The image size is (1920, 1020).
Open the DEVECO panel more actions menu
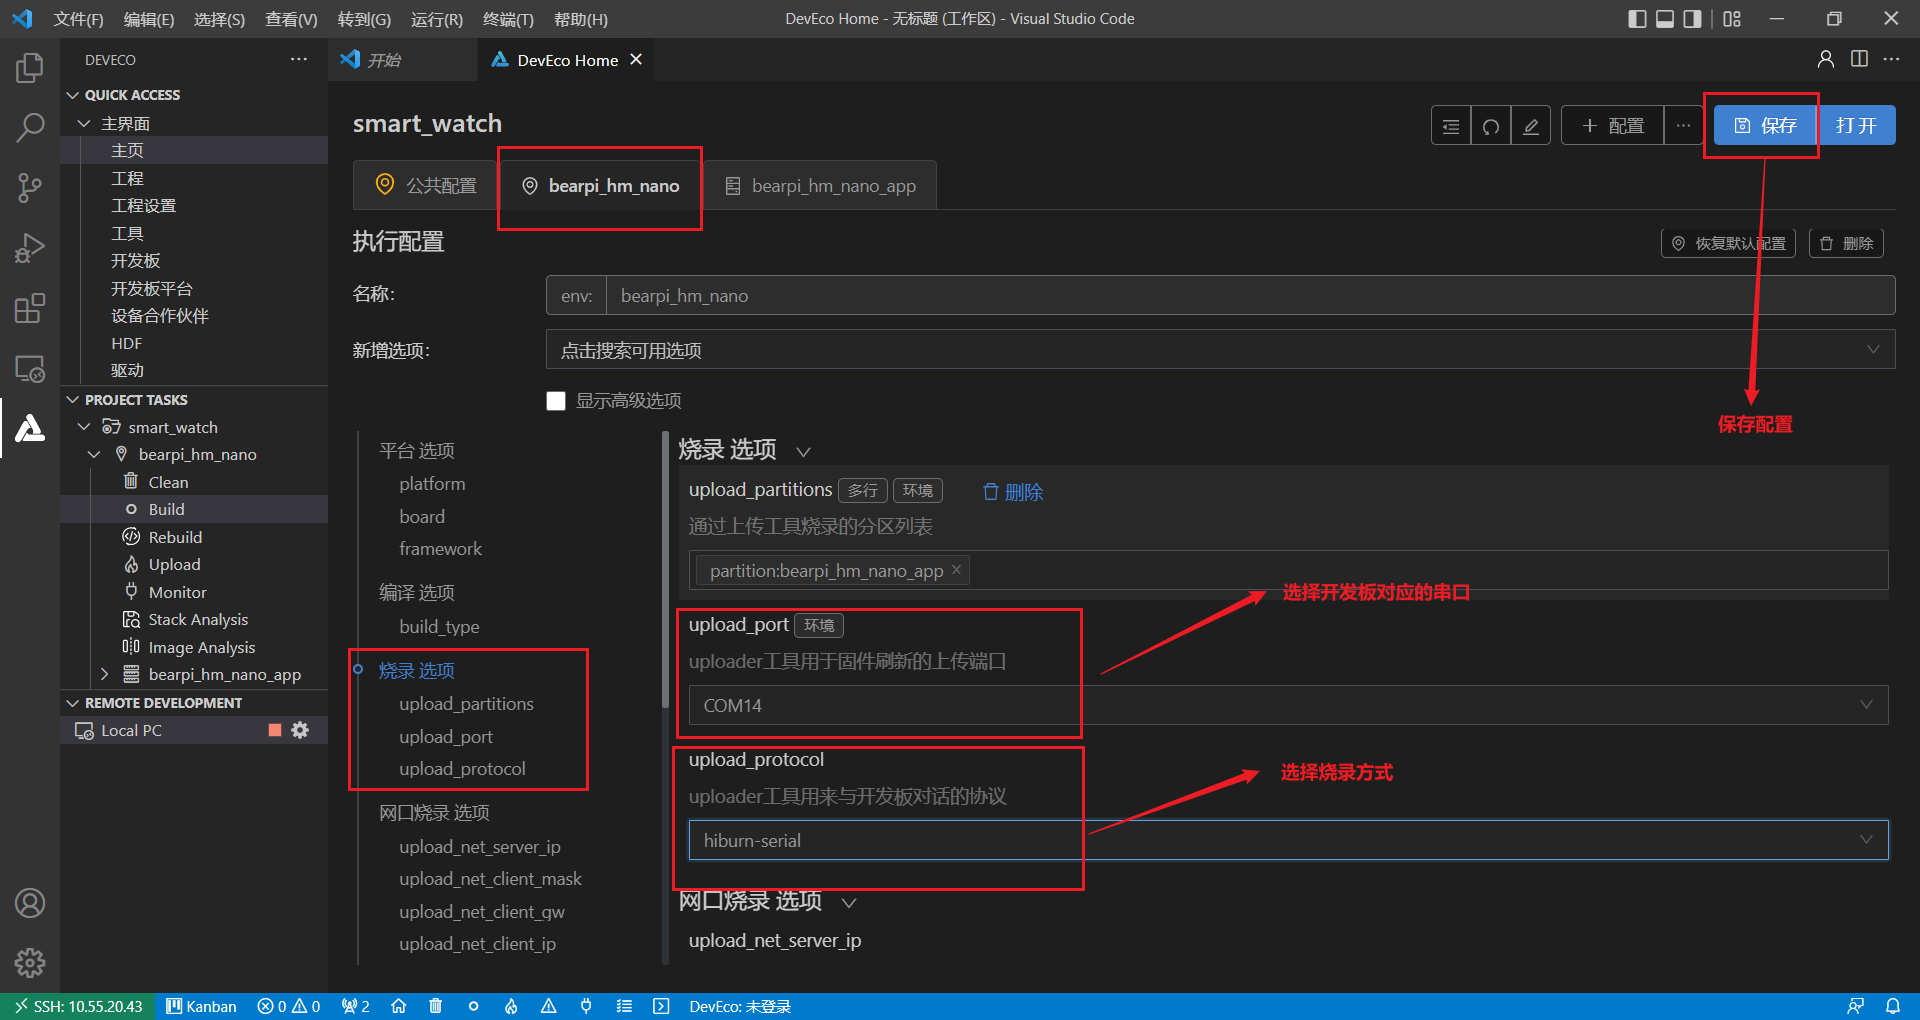point(299,60)
